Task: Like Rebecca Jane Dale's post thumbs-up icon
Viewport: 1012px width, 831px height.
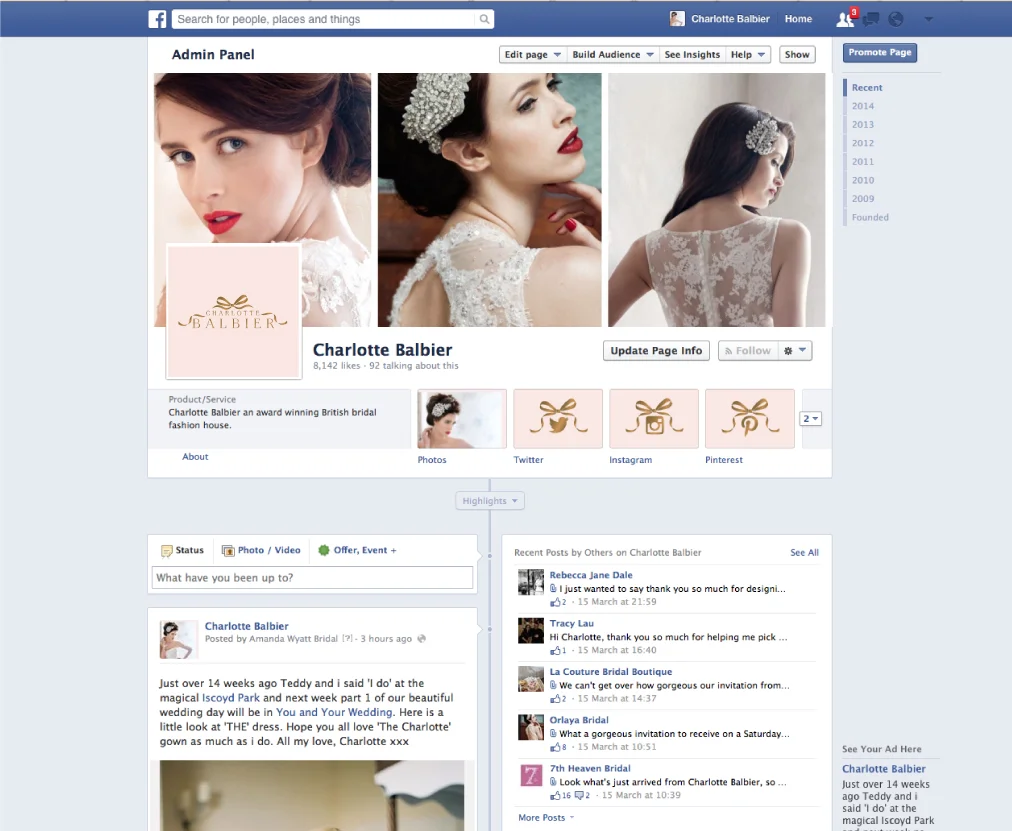Action: tap(555, 602)
